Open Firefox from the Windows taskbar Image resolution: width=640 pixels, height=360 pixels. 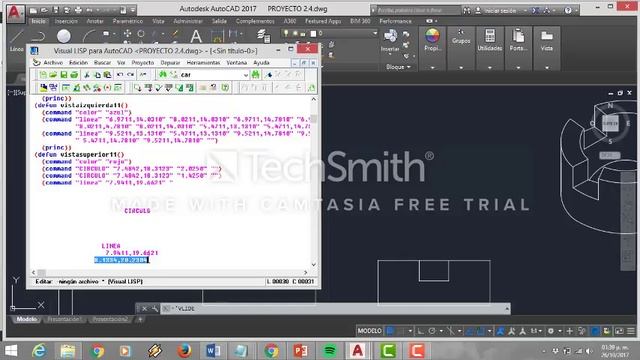tap(184, 350)
